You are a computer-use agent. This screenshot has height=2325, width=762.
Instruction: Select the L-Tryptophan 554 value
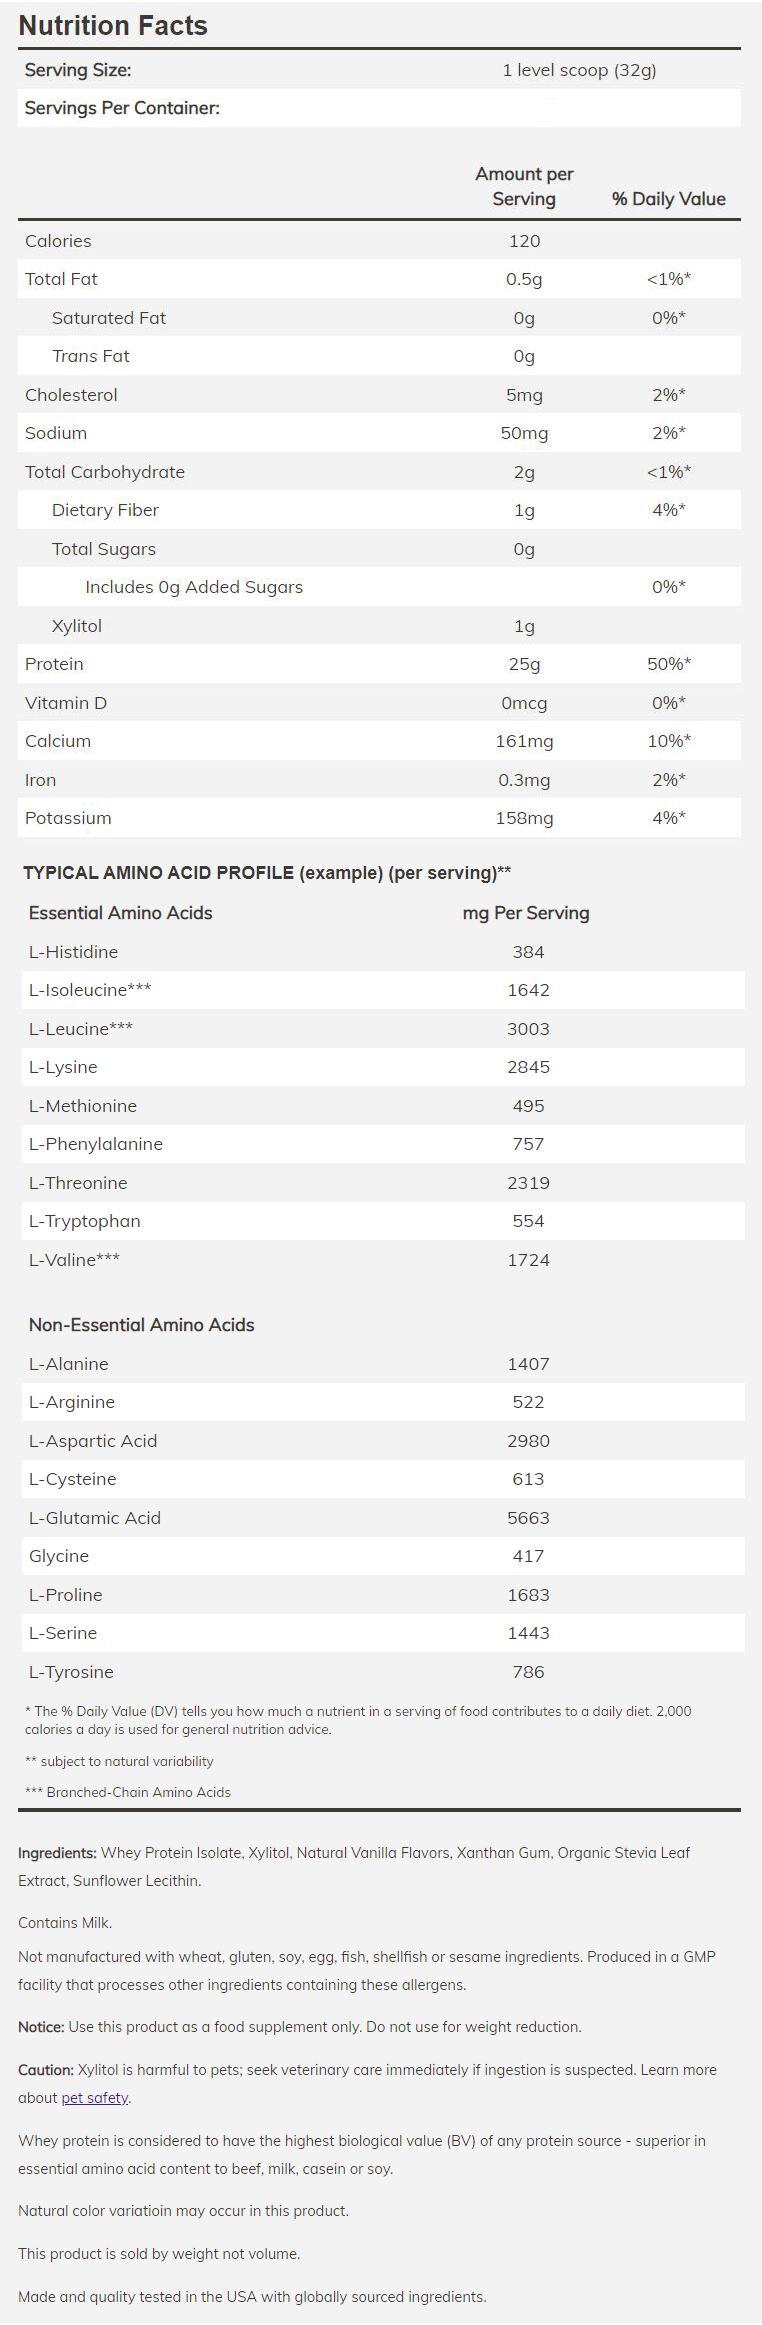(528, 1221)
